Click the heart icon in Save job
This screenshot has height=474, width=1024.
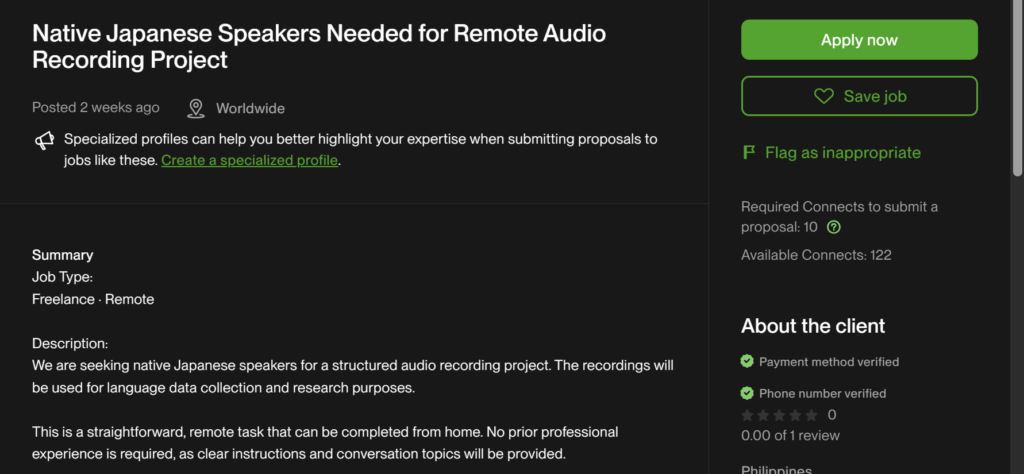(x=823, y=96)
